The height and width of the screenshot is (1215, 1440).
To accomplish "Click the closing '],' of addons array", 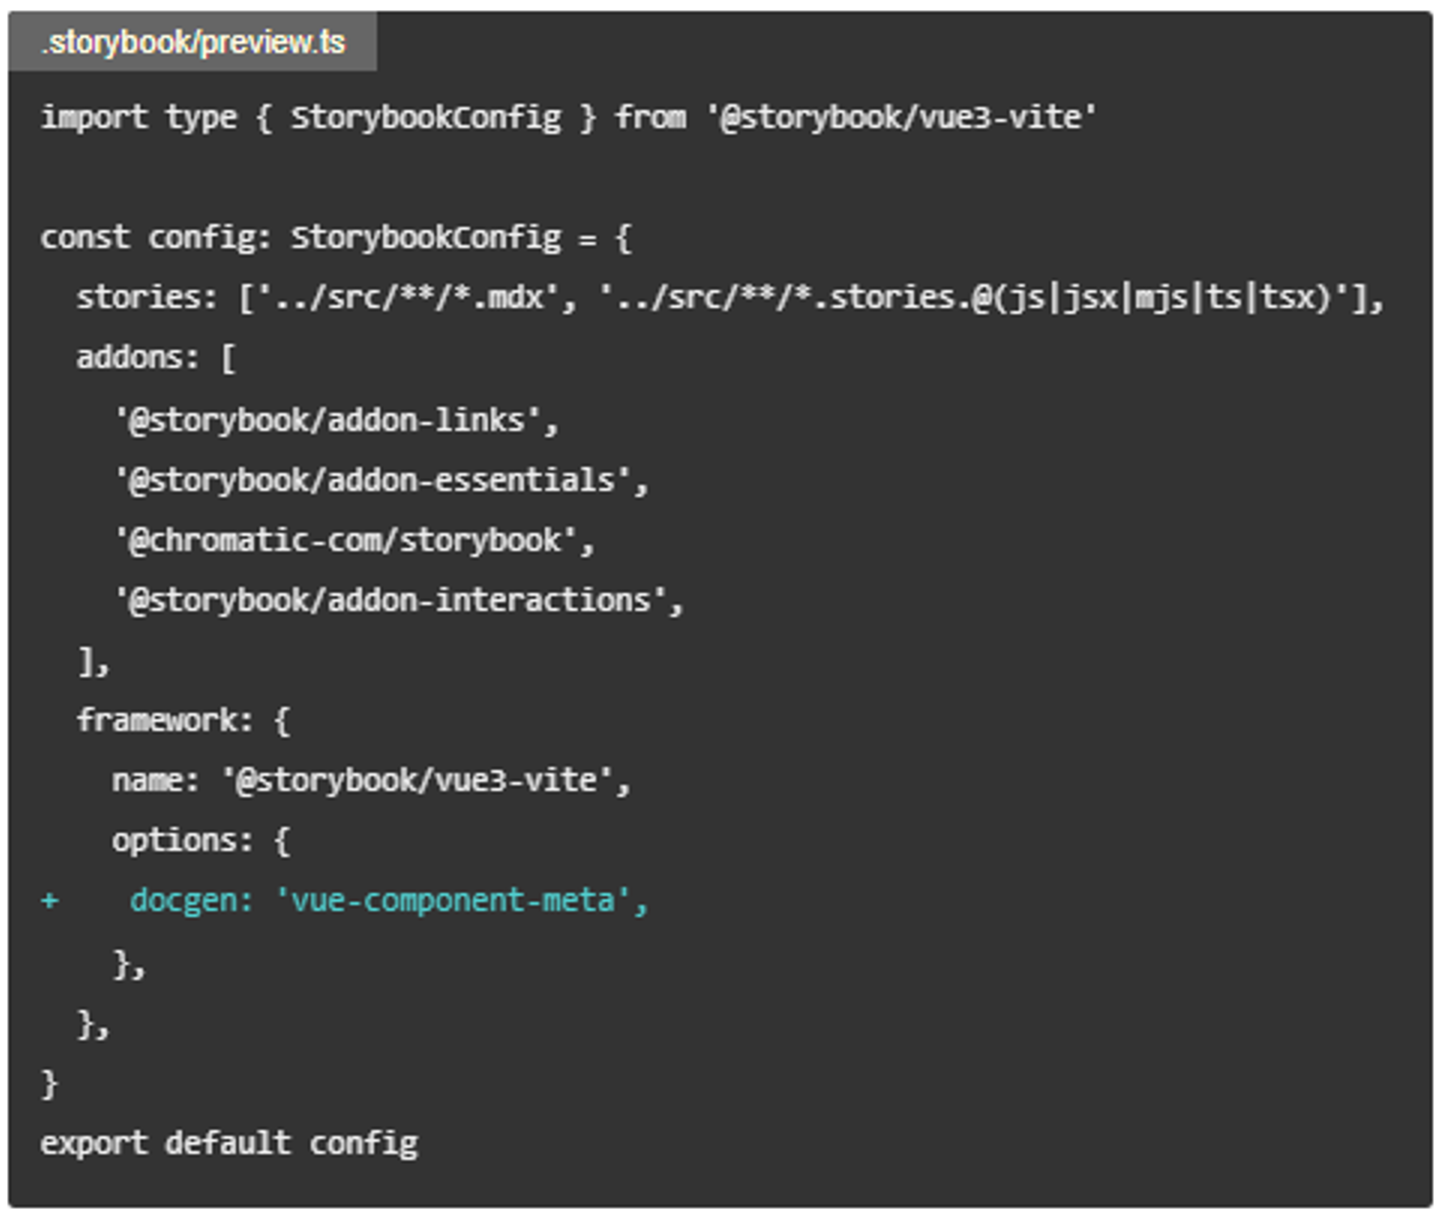I will [x=94, y=662].
